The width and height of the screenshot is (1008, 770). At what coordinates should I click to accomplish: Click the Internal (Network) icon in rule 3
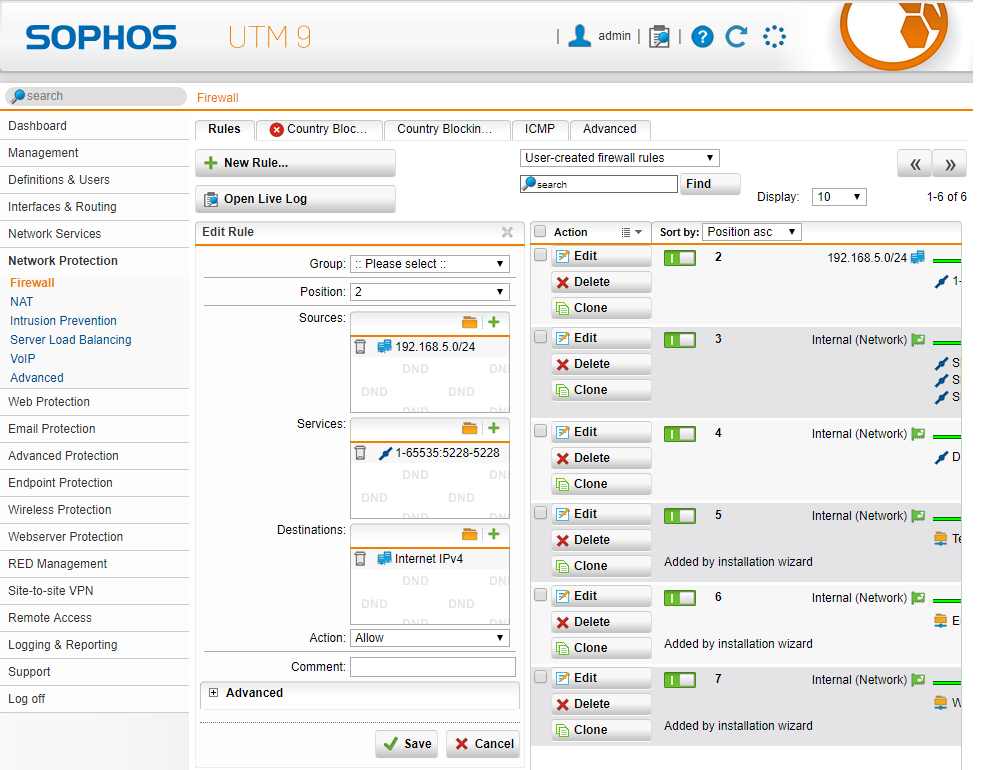point(919,339)
